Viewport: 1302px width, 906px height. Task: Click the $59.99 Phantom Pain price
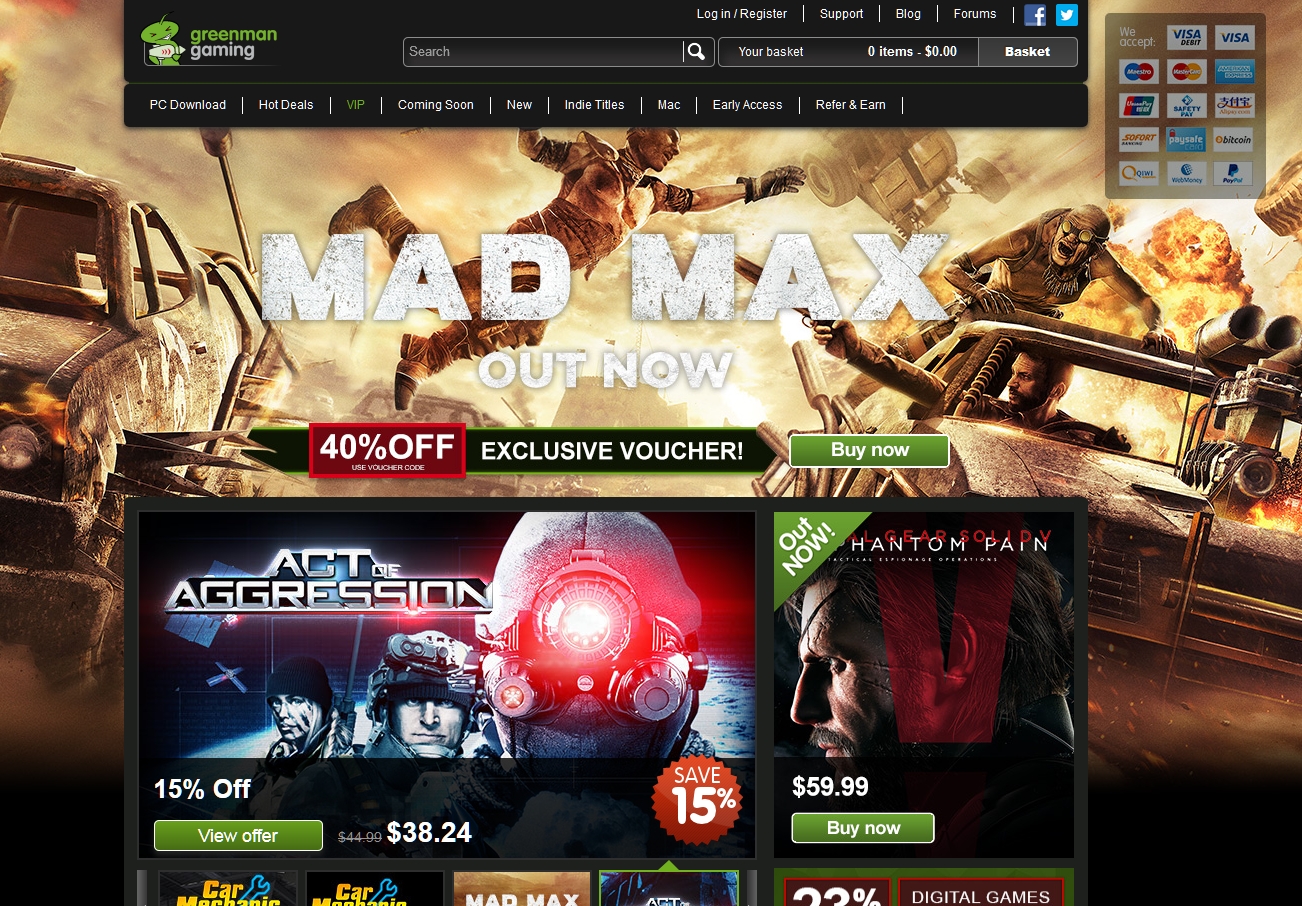(x=830, y=787)
